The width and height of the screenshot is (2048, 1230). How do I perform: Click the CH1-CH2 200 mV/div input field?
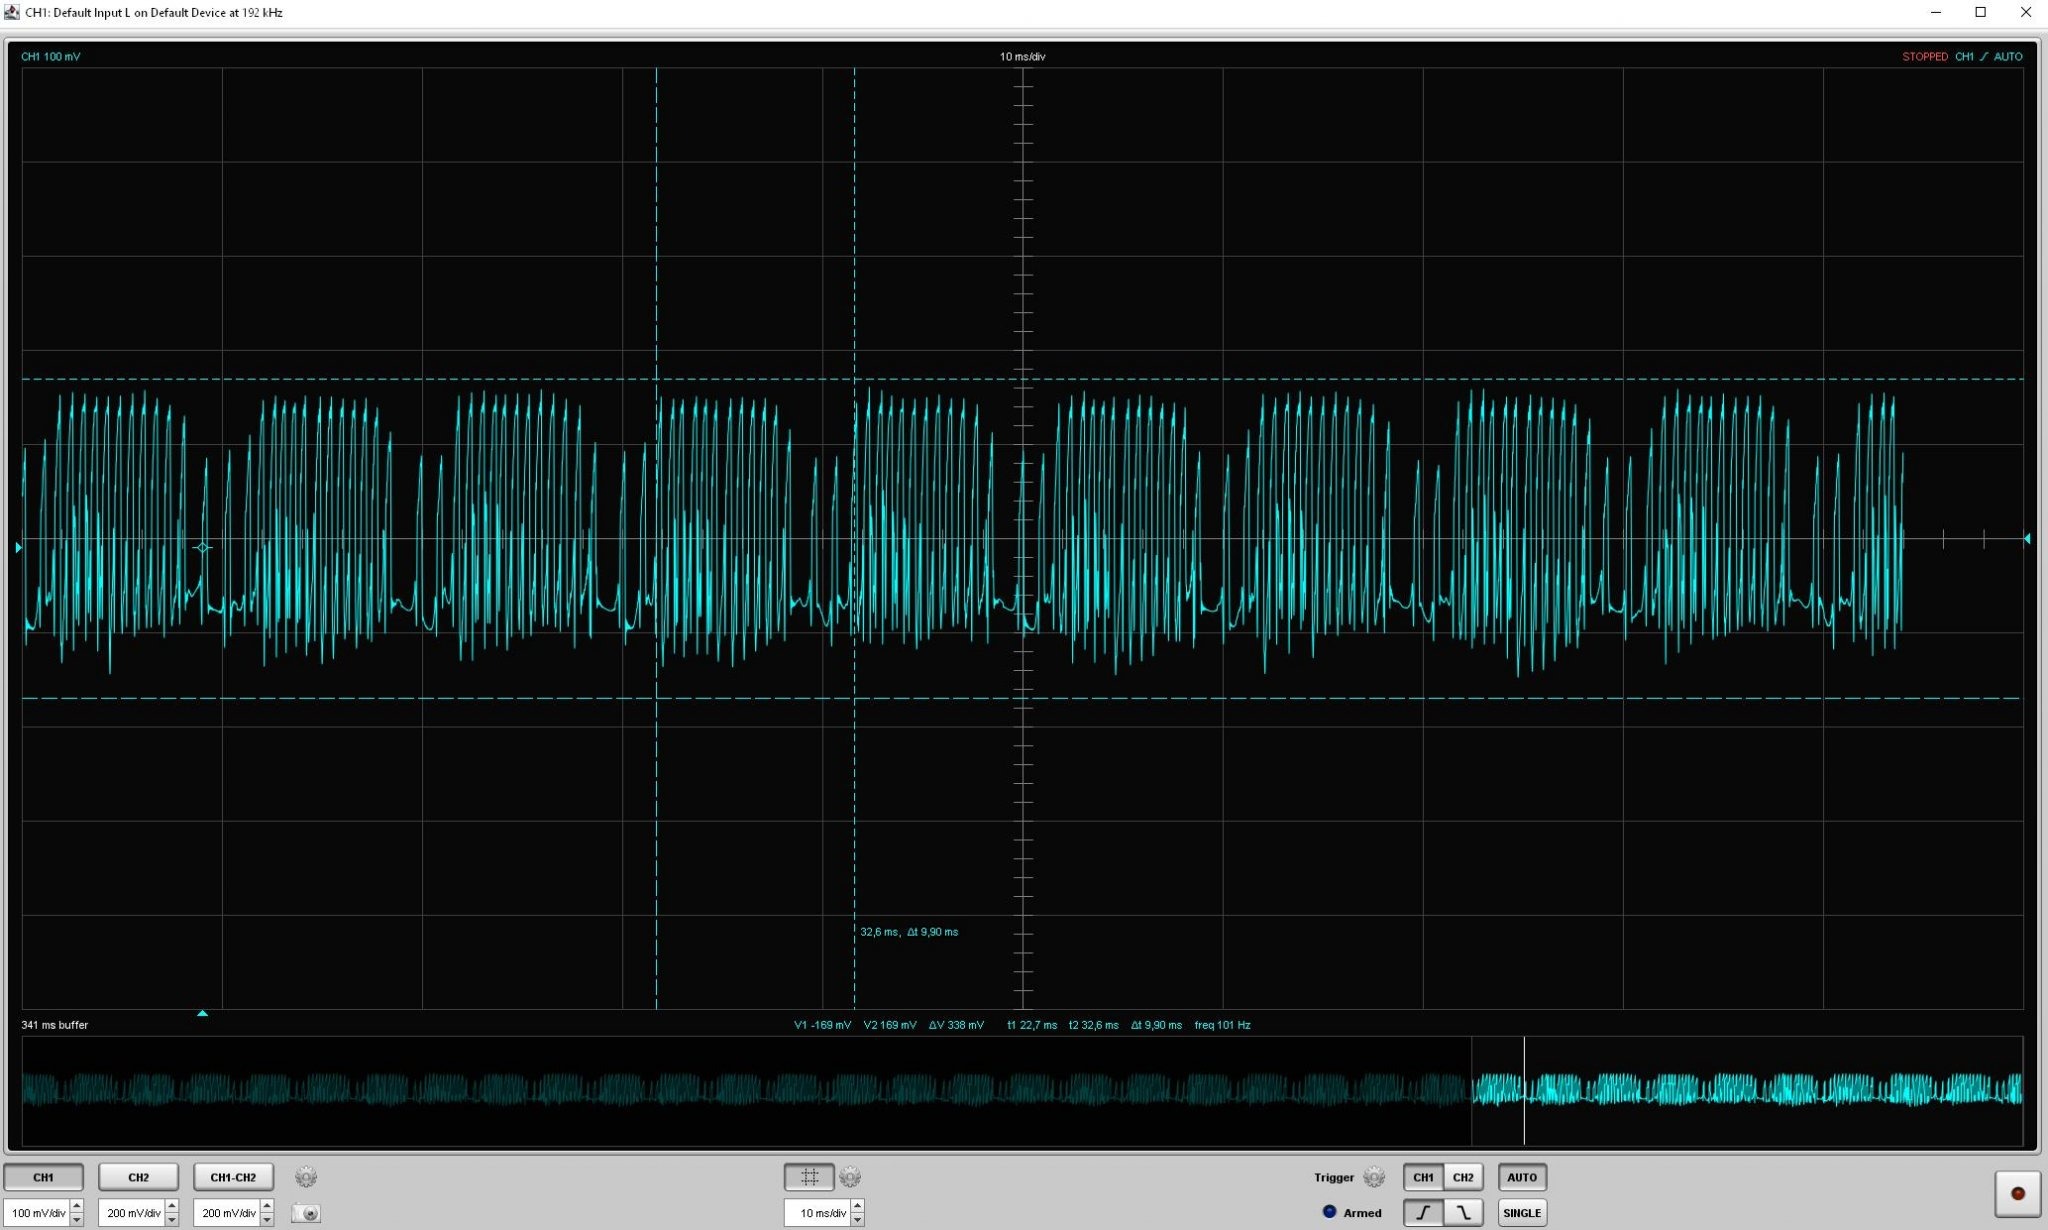227,1213
